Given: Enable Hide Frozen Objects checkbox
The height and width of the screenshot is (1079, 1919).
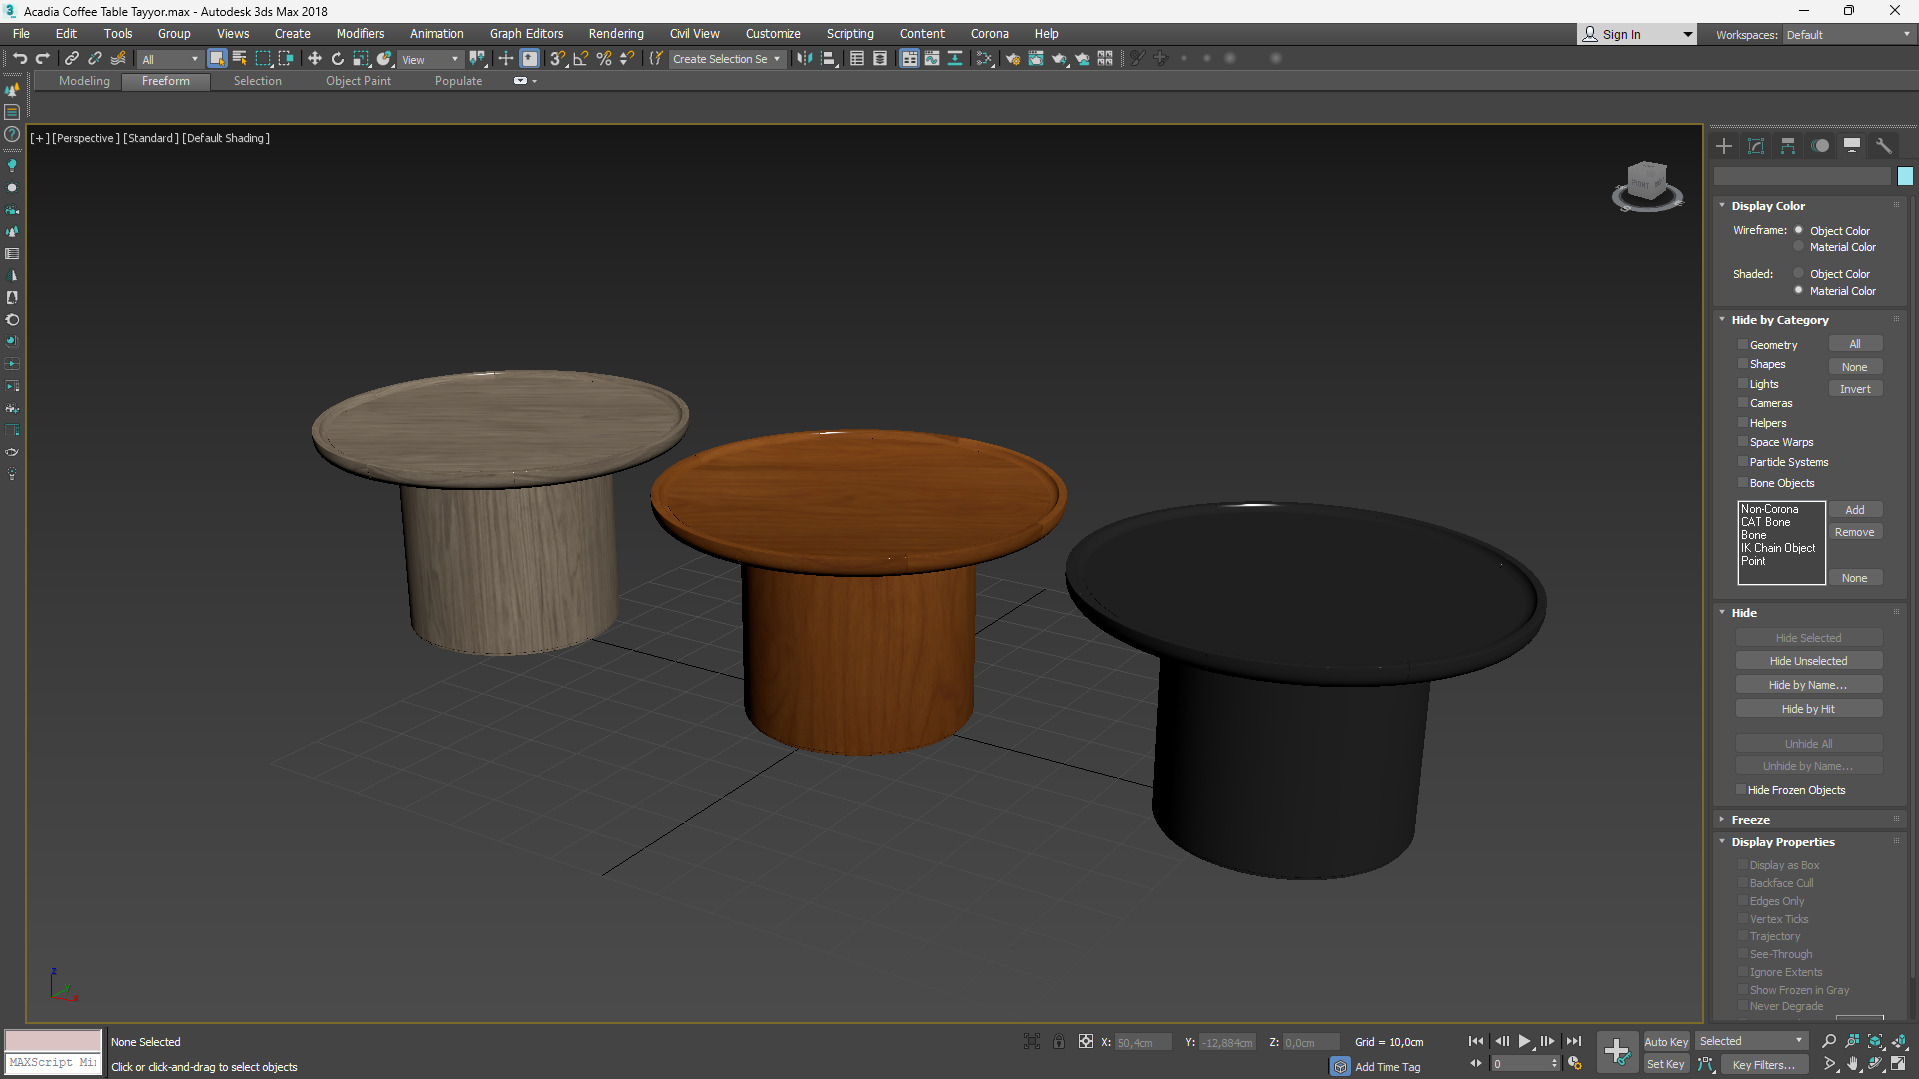Looking at the screenshot, I should point(1741,790).
